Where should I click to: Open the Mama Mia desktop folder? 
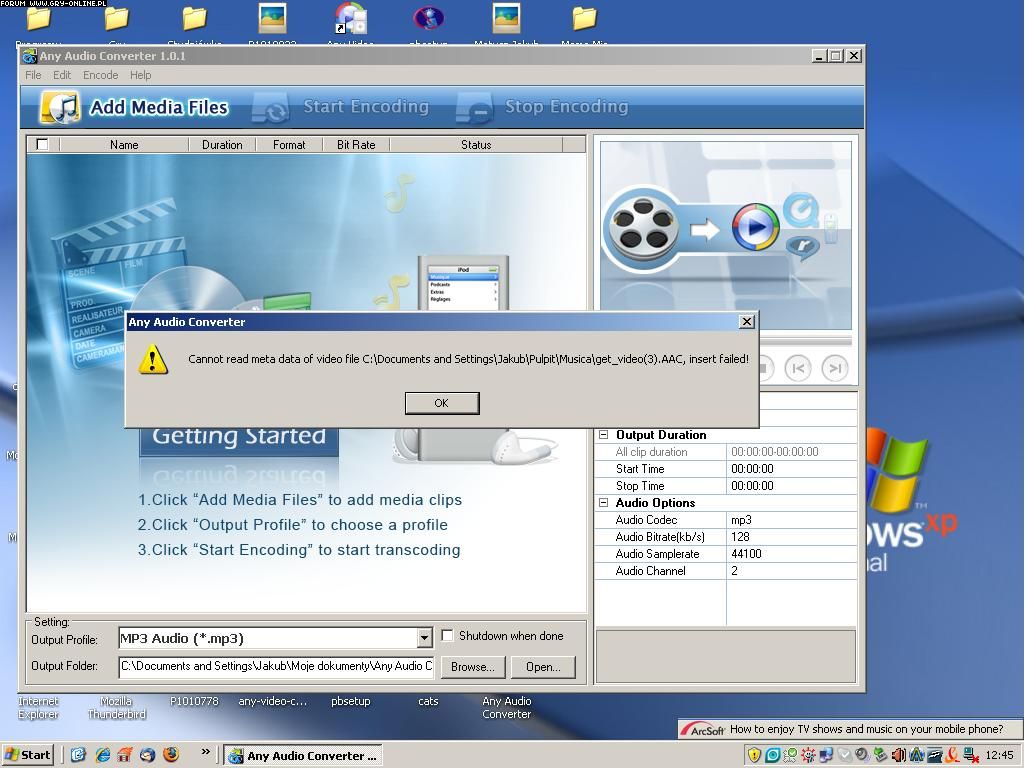pos(584,18)
